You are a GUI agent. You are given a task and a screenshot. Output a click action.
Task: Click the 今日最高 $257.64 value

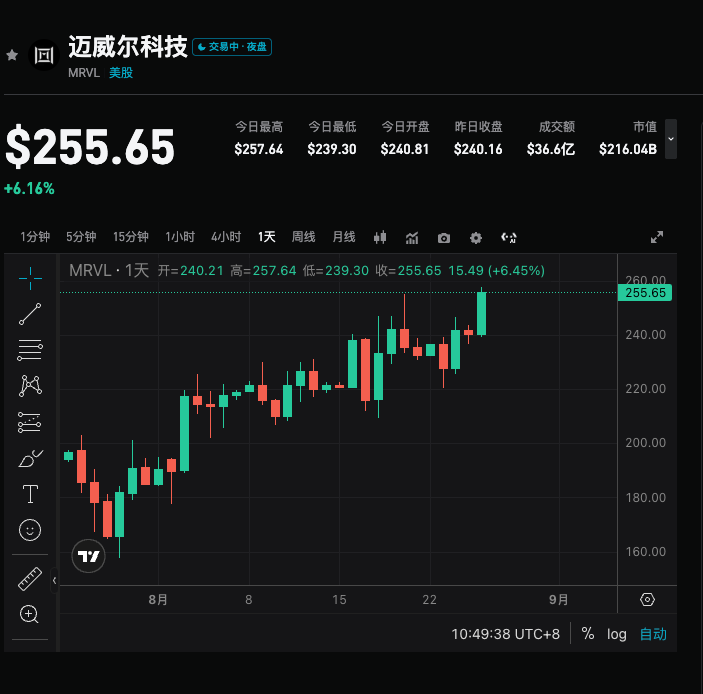tap(259, 149)
